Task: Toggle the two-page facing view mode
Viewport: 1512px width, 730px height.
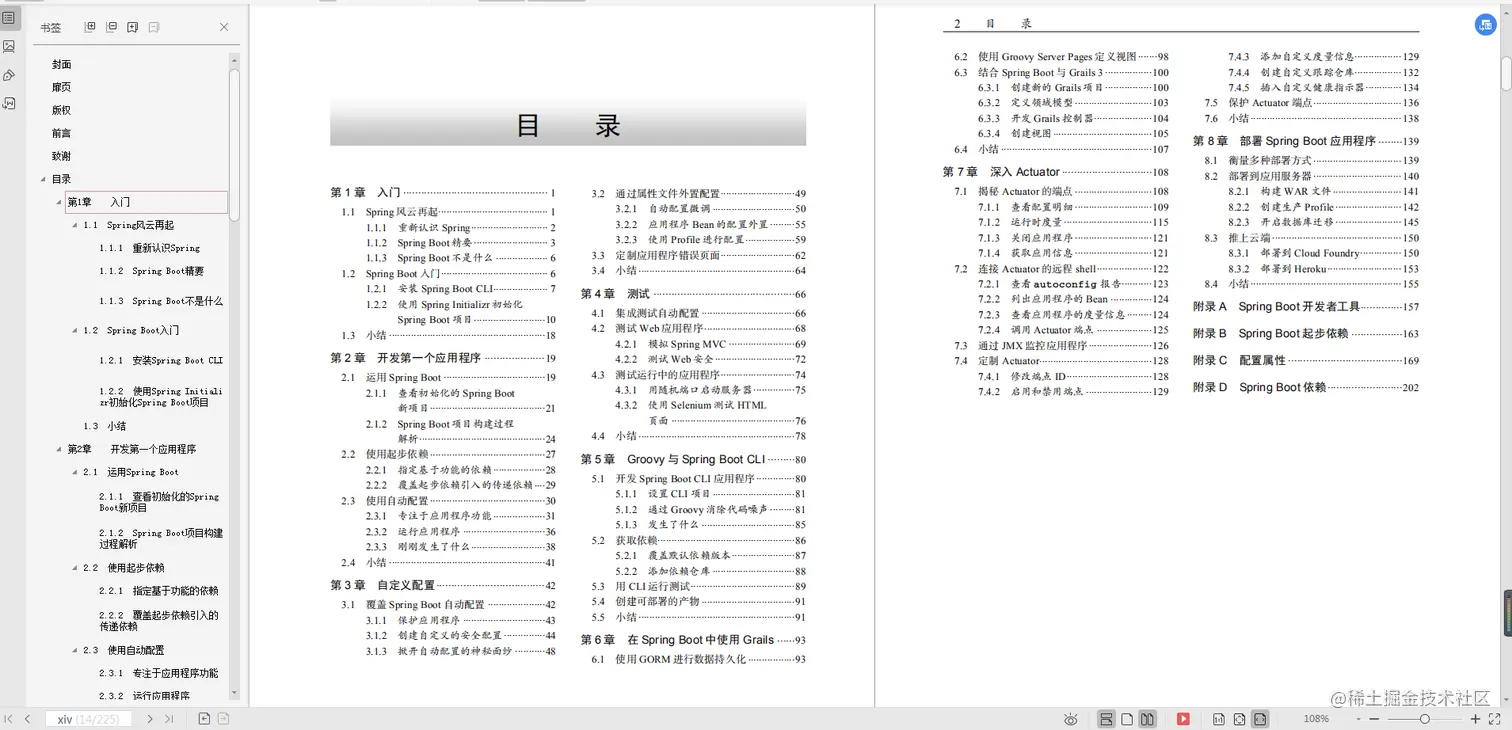Action: pos(1148,718)
